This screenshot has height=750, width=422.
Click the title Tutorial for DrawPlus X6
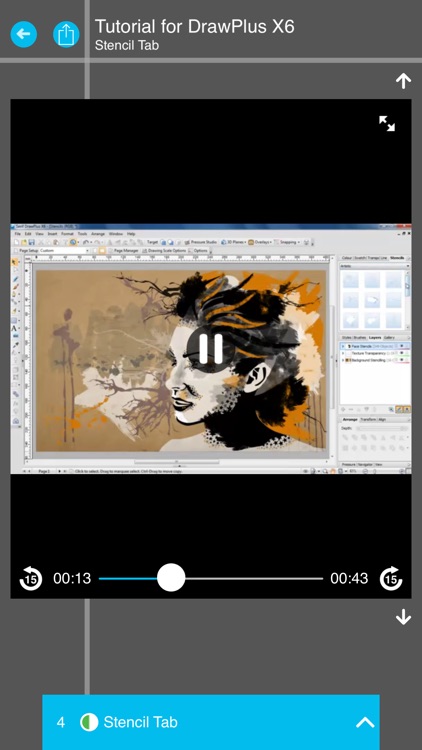[194, 26]
